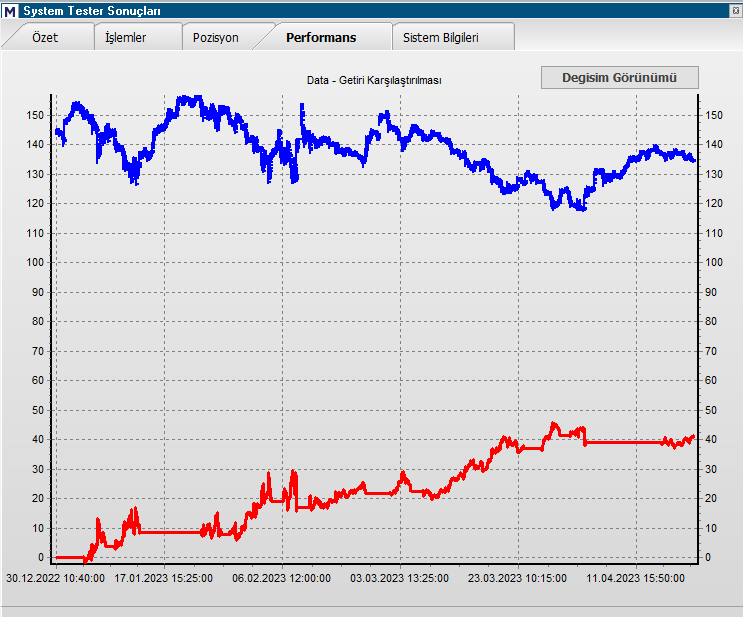The height and width of the screenshot is (617, 743).
Task: Click the date label 03.03.2023 13:25:00
Action: pyautogui.click(x=399, y=578)
